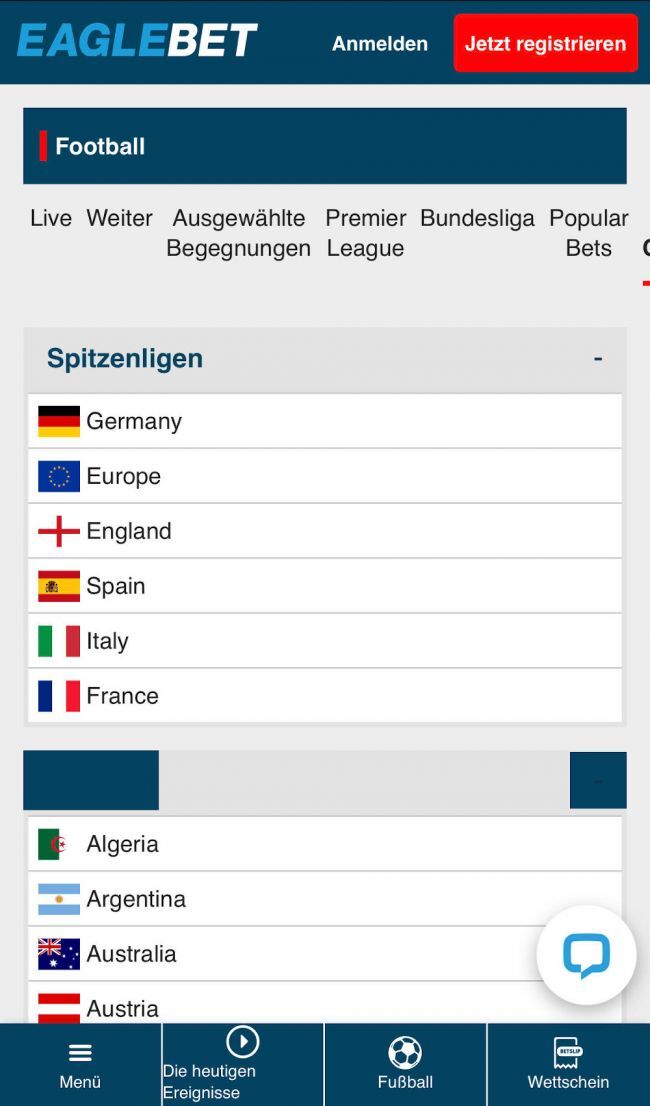Open the Wettschein betslip icon

[568, 1052]
